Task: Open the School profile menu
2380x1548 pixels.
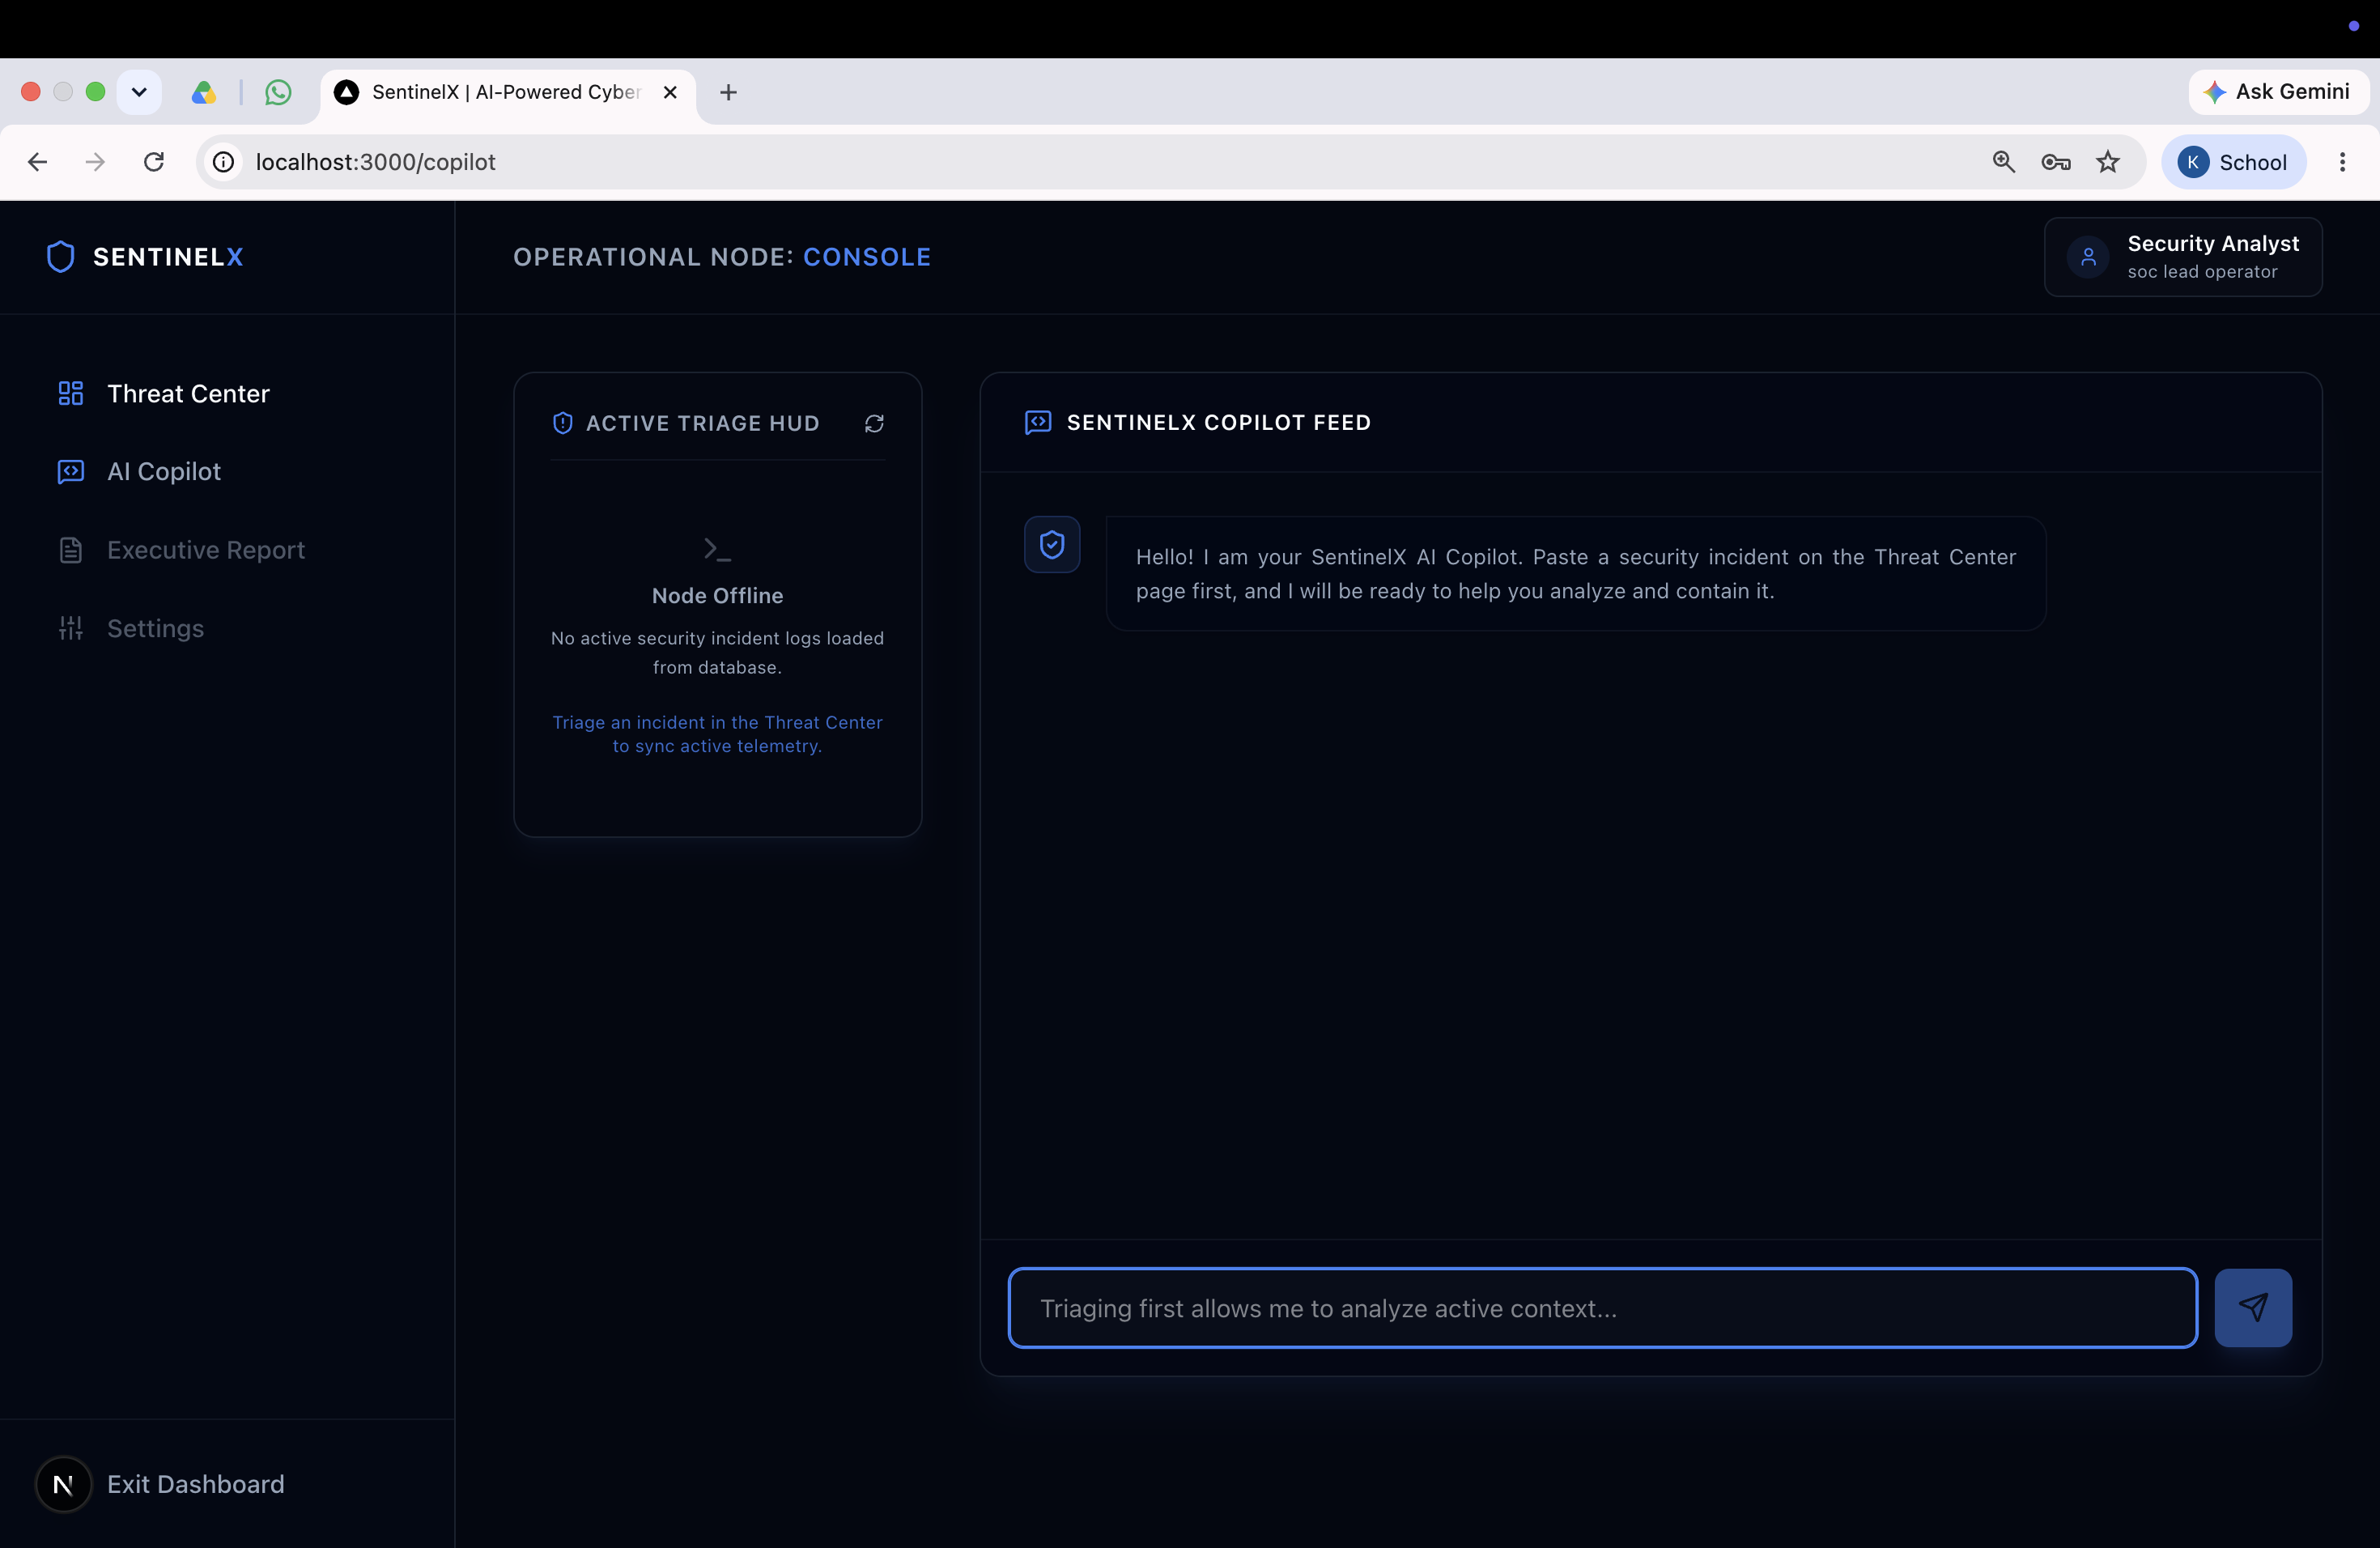Action: coord(2234,162)
